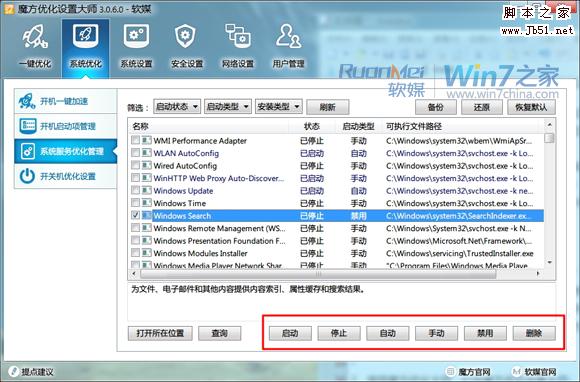
Task: Click the 刷新 refresh button
Action: [327, 107]
